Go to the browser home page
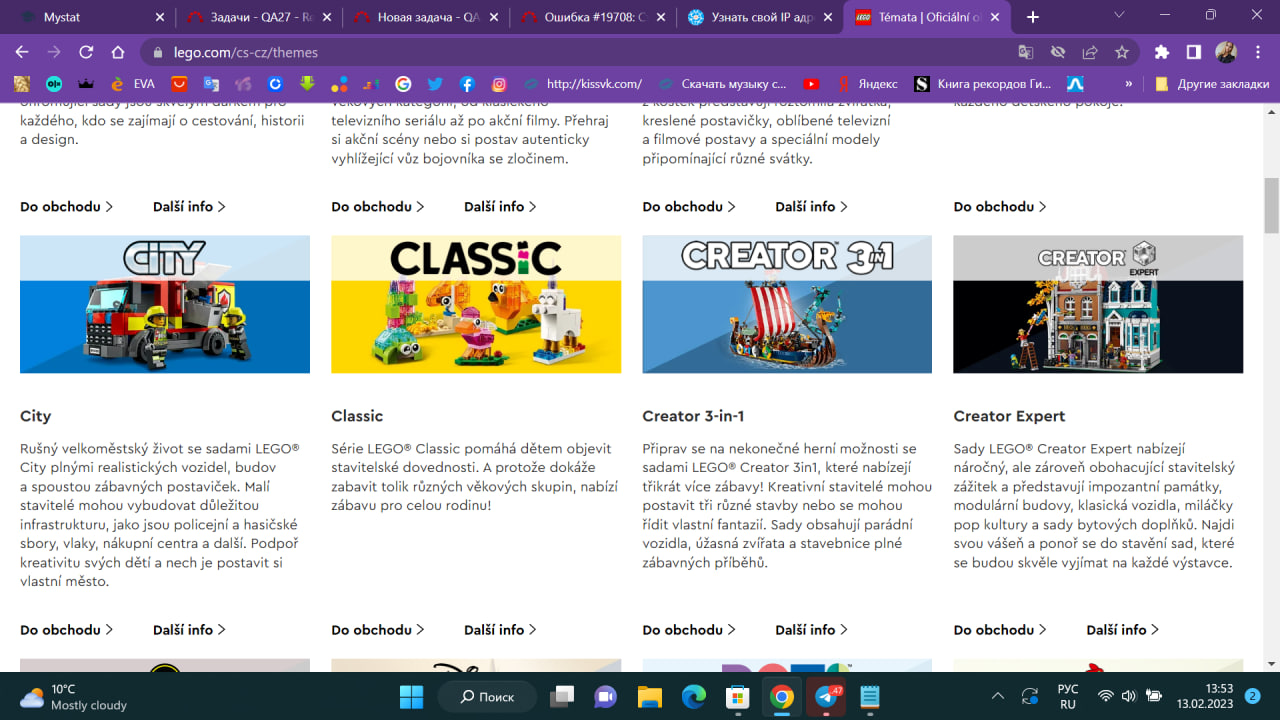The image size is (1280, 720). tap(118, 52)
